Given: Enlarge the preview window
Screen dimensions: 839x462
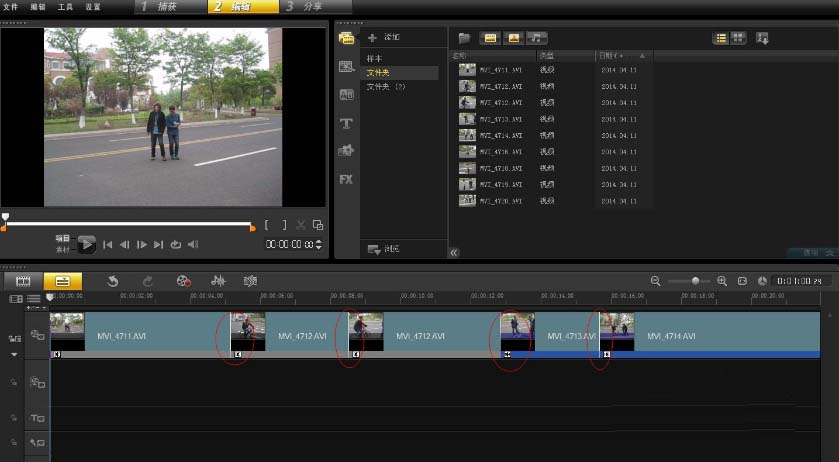Looking at the screenshot, I should pyautogui.click(x=318, y=225).
